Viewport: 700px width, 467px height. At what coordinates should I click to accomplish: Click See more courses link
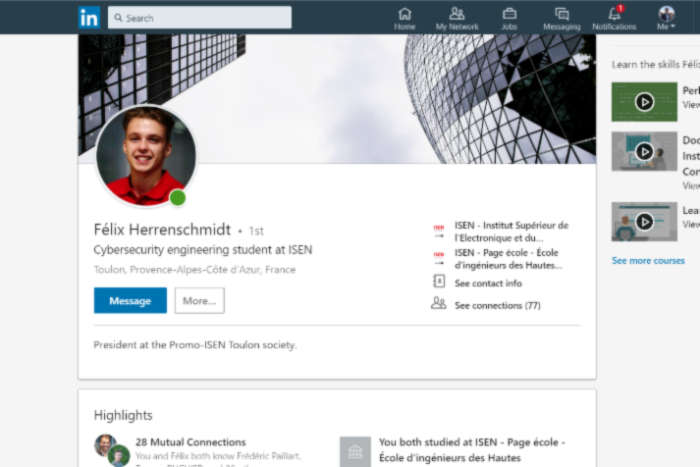click(648, 261)
